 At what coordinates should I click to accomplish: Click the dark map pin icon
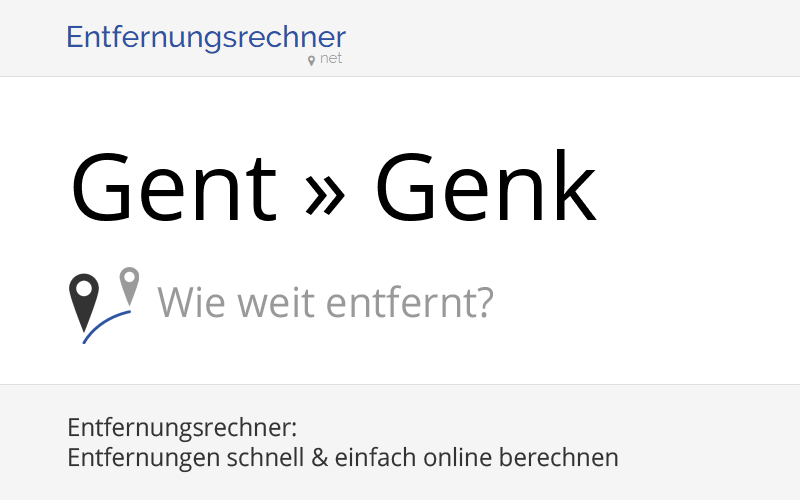84,302
